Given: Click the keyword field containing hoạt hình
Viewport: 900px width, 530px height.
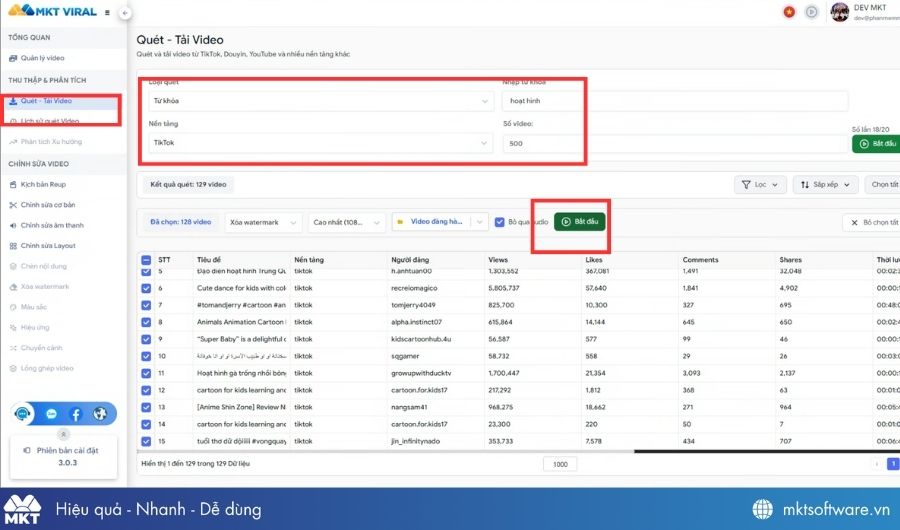Looking at the screenshot, I should click(675, 101).
